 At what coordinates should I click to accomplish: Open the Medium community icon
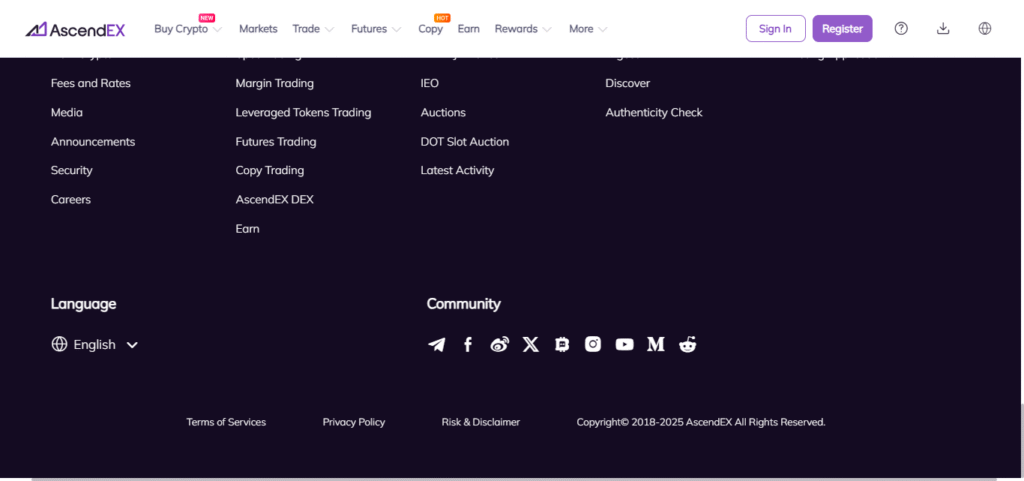(656, 345)
